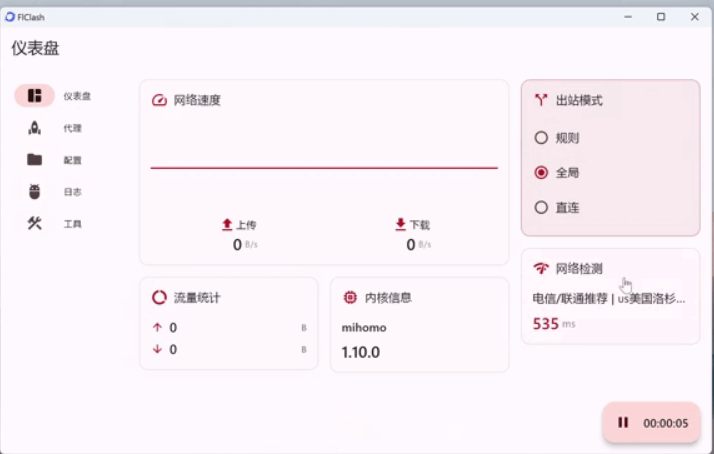Image resolution: width=714 pixels, height=454 pixels.
Task: Click the 流量统计 ring icon
Action: click(x=159, y=297)
